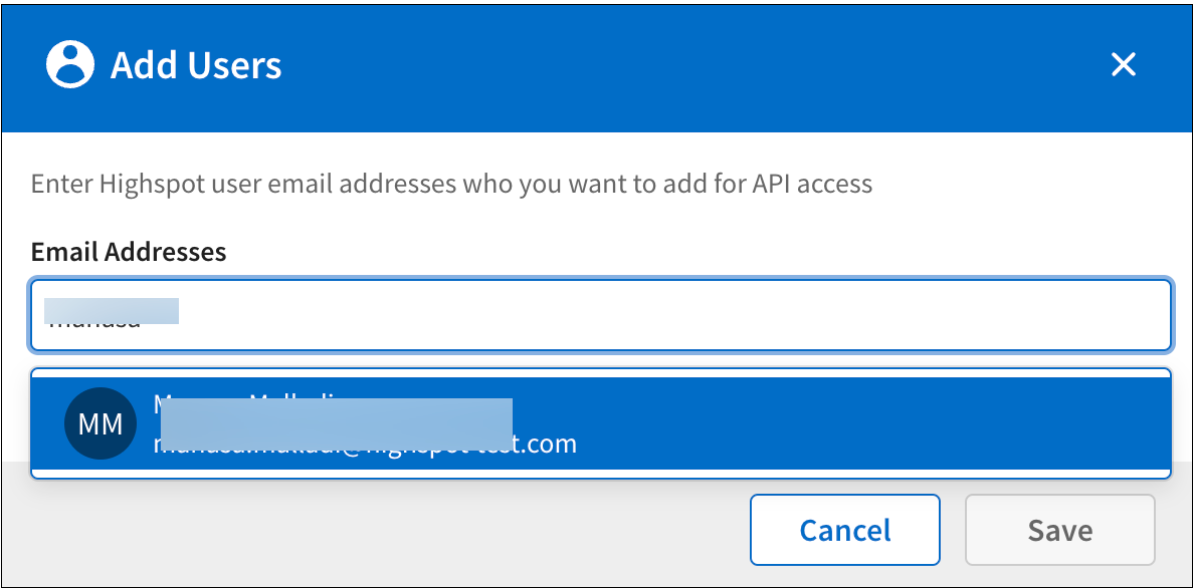1194x588 pixels.
Task: Click the user silhouette icon in header
Action: click(x=70, y=65)
